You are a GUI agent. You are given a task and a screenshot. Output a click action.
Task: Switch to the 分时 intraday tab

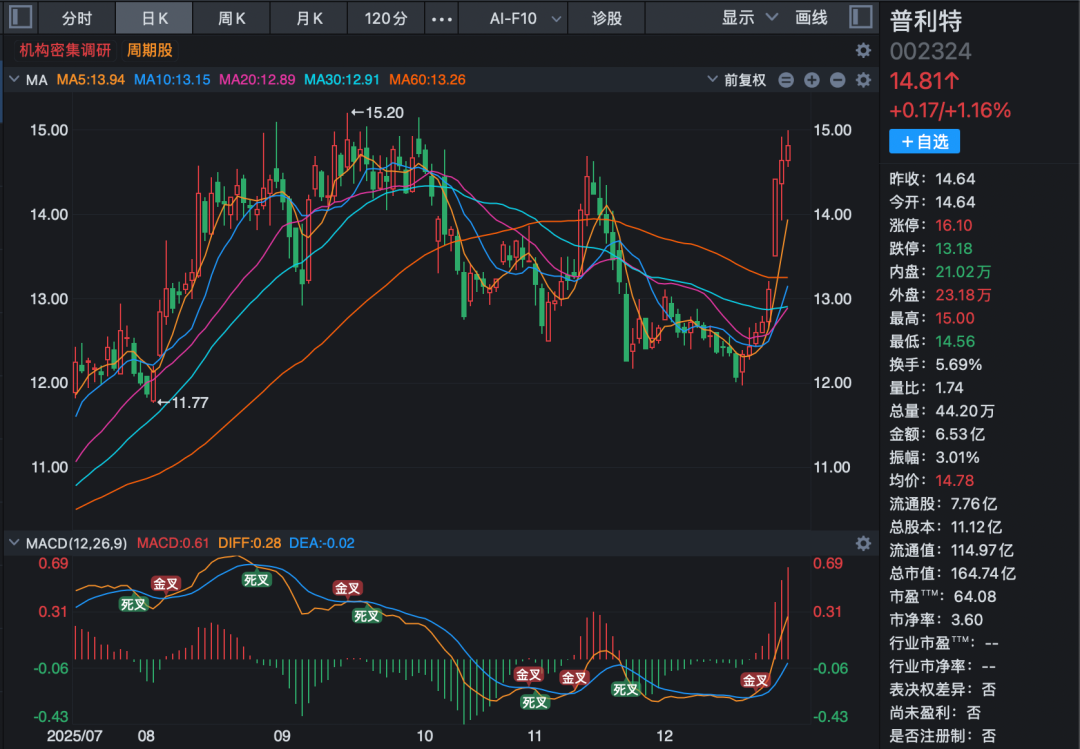(76, 18)
